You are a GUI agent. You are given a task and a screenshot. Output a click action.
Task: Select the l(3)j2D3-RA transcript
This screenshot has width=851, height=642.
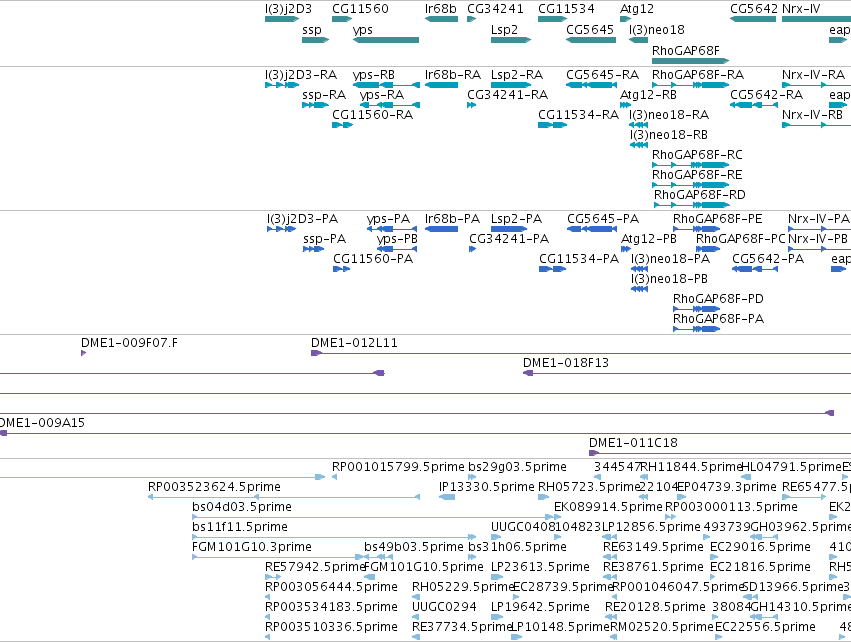click(282, 85)
